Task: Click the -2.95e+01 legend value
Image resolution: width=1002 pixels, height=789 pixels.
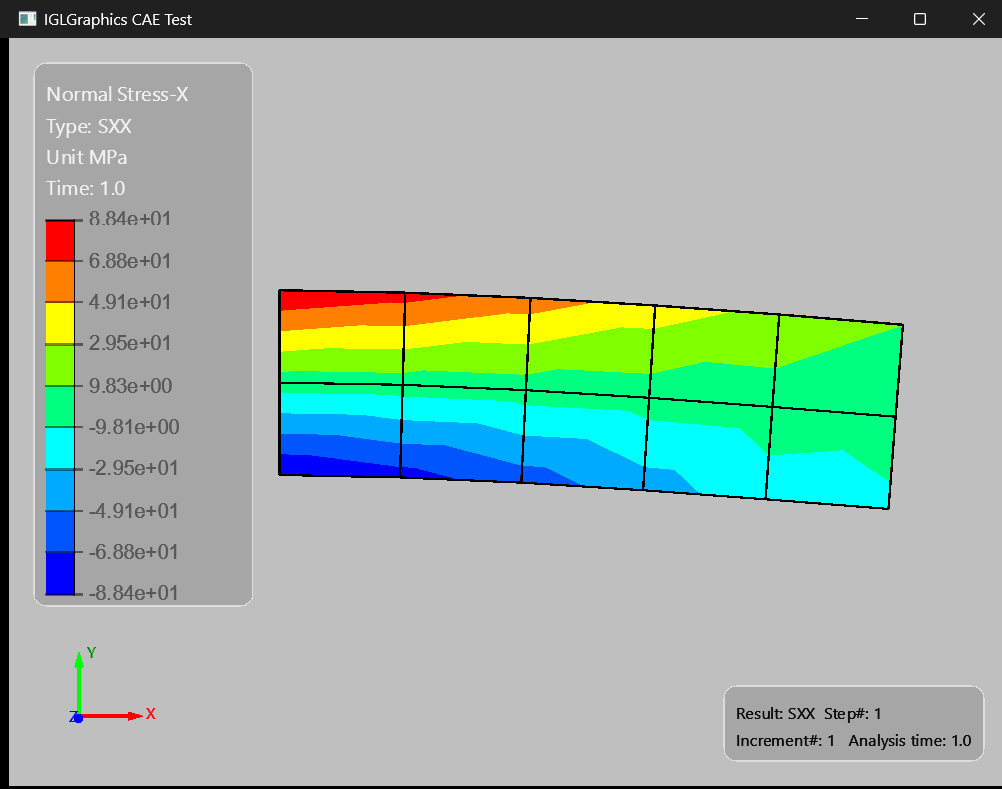Action: tap(133, 468)
